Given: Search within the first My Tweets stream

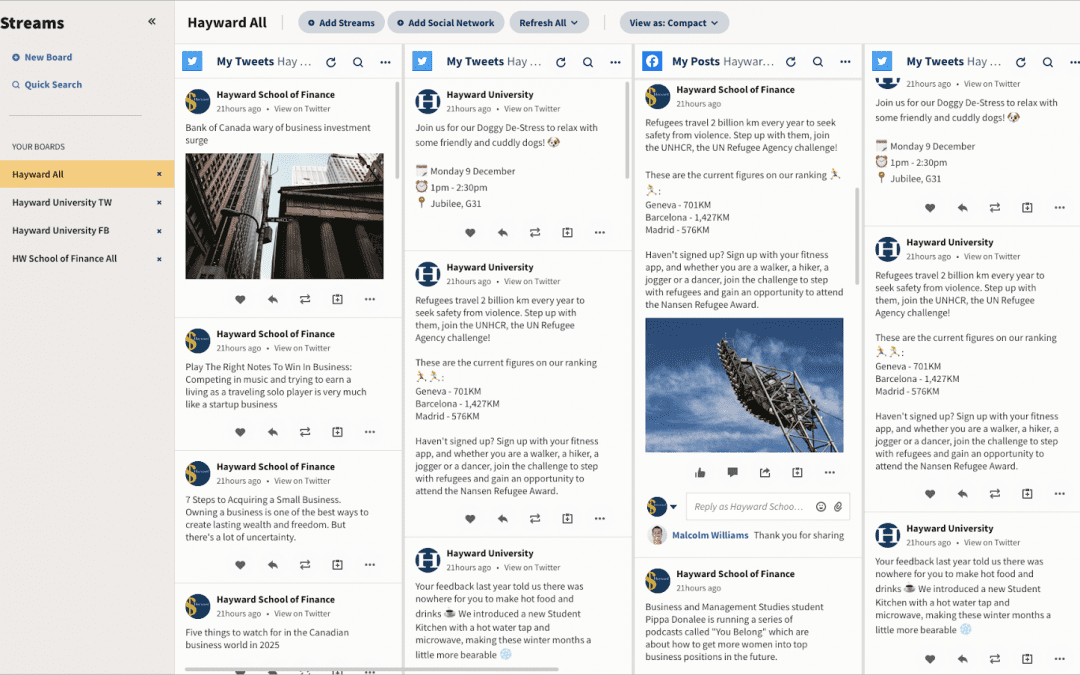Looking at the screenshot, I should coord(358,62).
